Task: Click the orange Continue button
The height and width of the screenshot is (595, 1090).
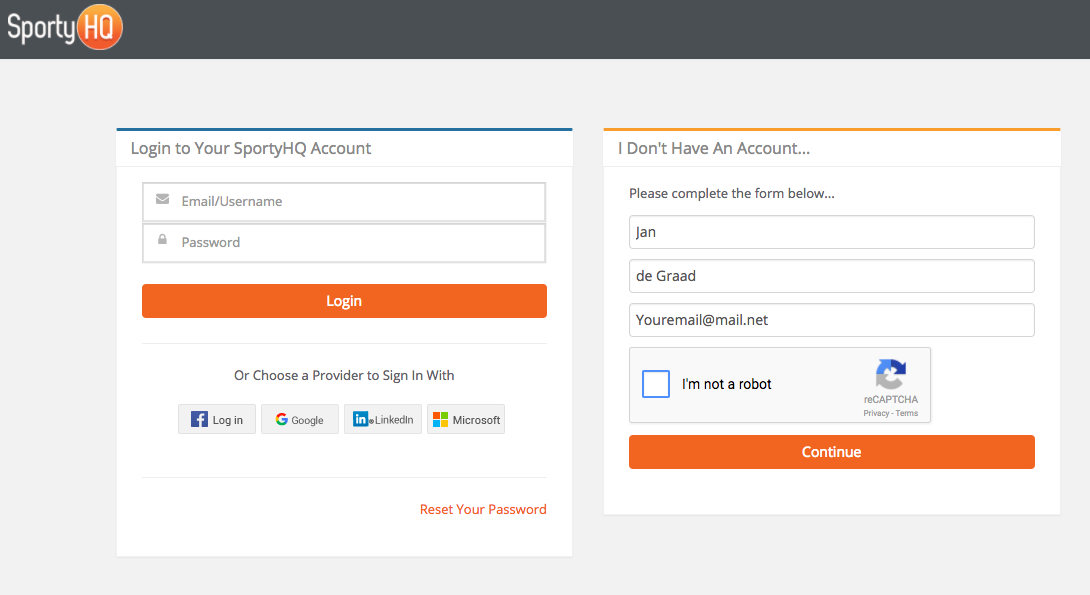Action: (831, 452)
